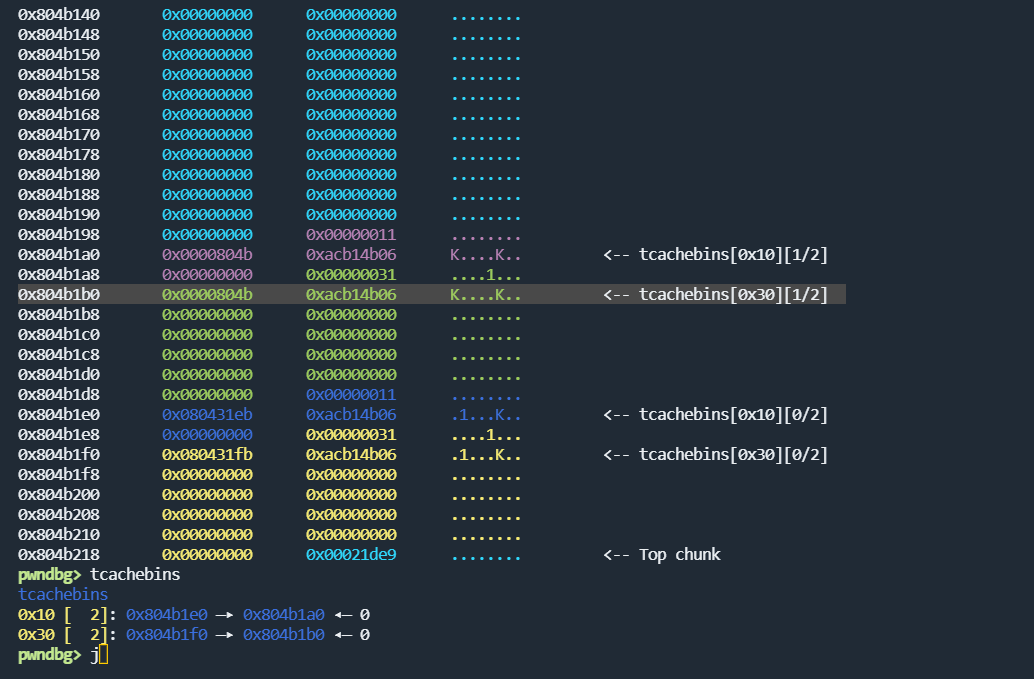Screen dimensions: 1034x679
Task: Click the typed tcachebins command
Action: pyautogui.click(x=135, y=574)
